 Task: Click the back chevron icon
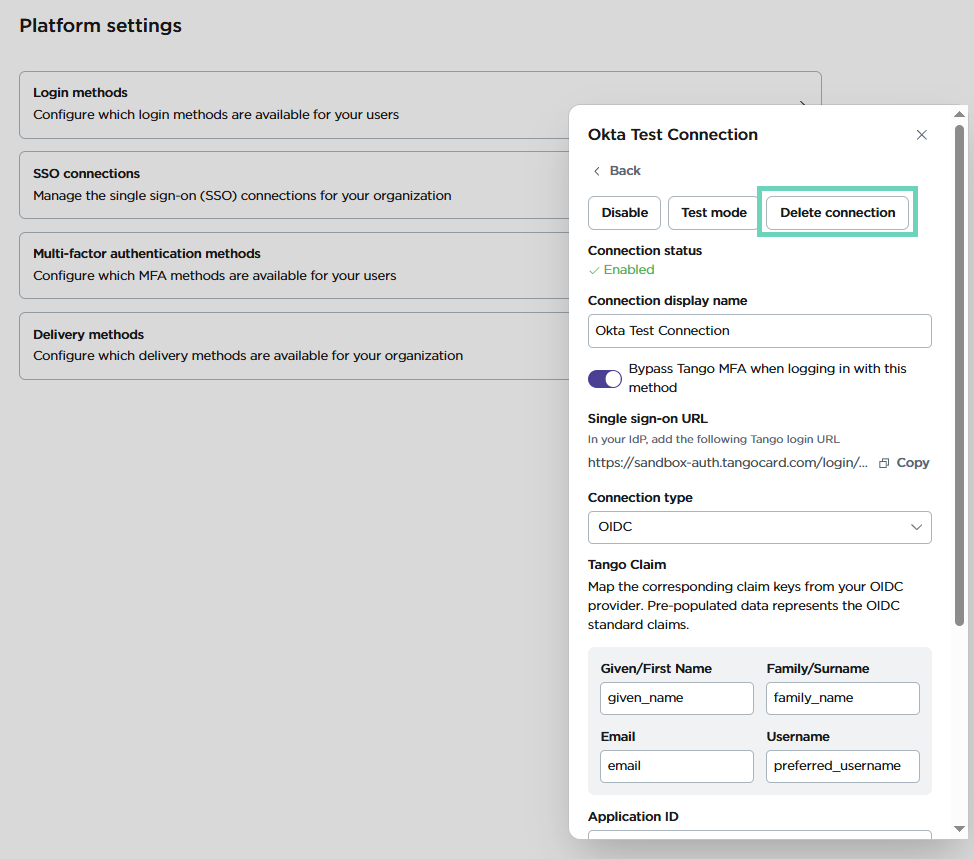[596, 171]
